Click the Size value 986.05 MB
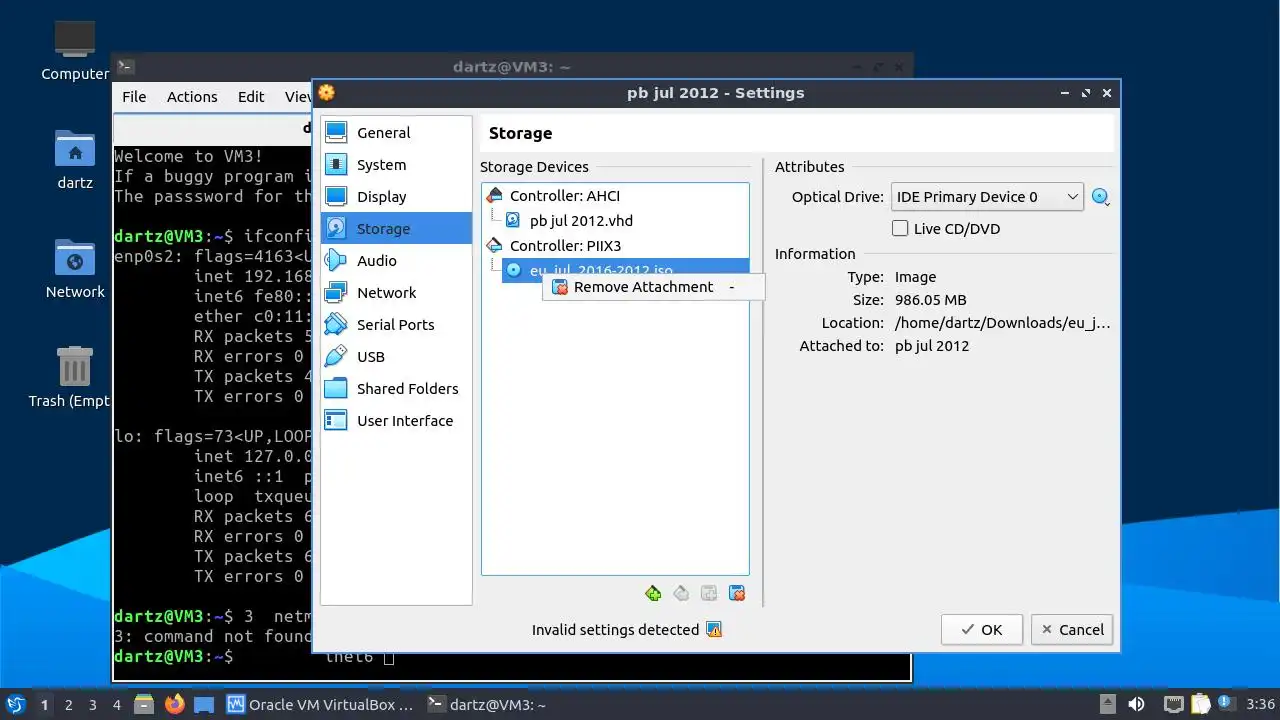Image resolution: width=1280 pixels, height=720 pixels. (x=930, y=299)
